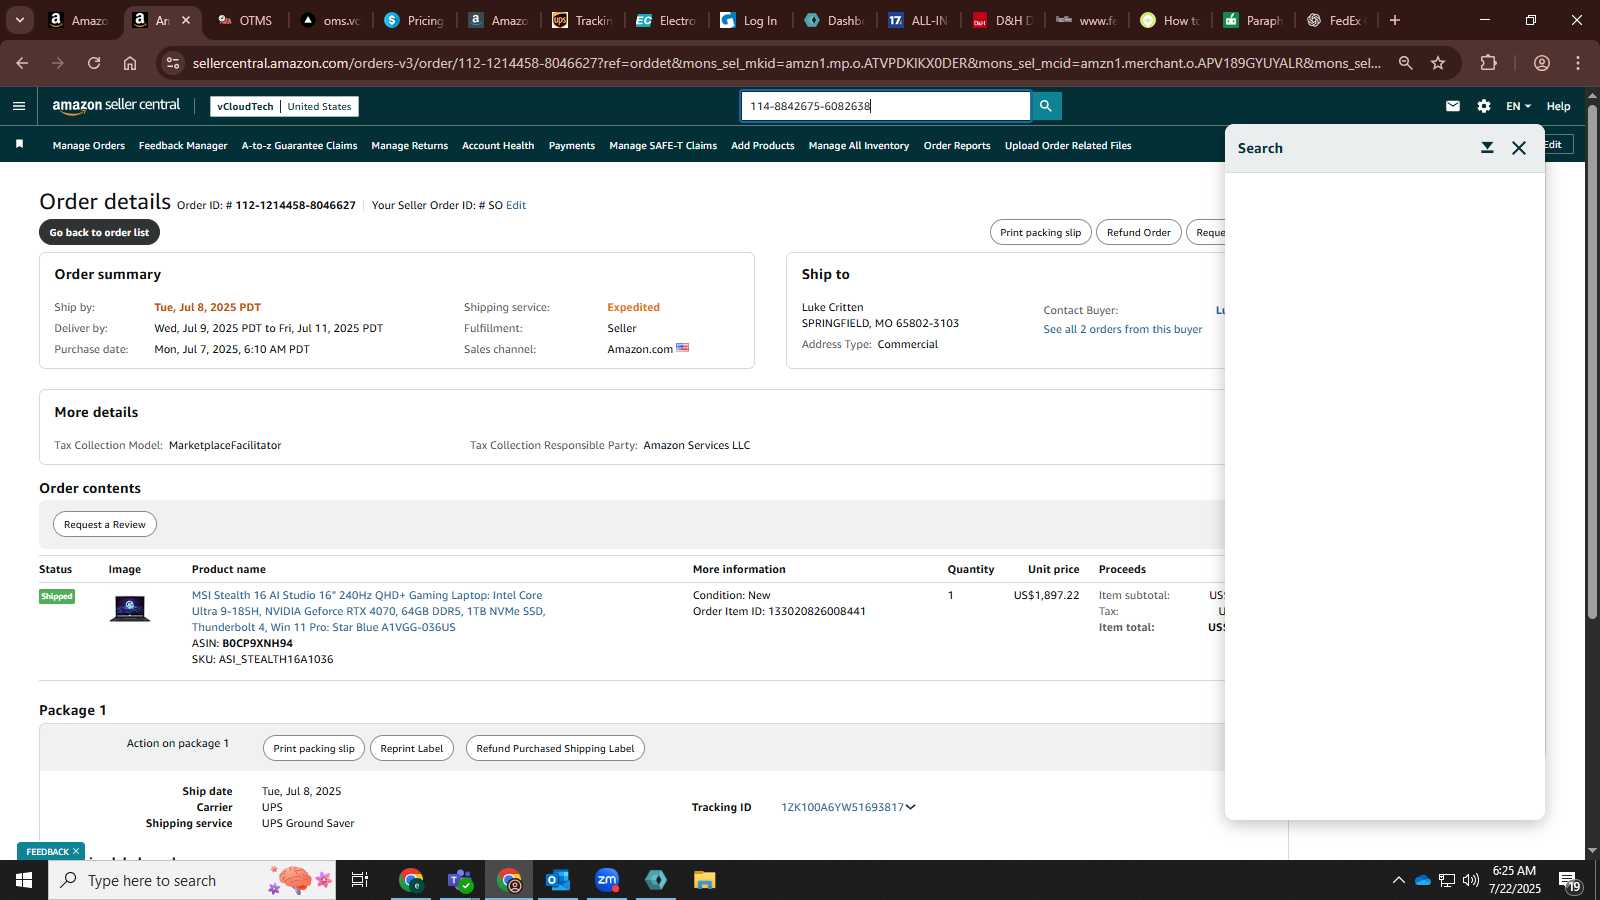
Task: Open the tab search dropdown arrow
Action: point(19,20)
